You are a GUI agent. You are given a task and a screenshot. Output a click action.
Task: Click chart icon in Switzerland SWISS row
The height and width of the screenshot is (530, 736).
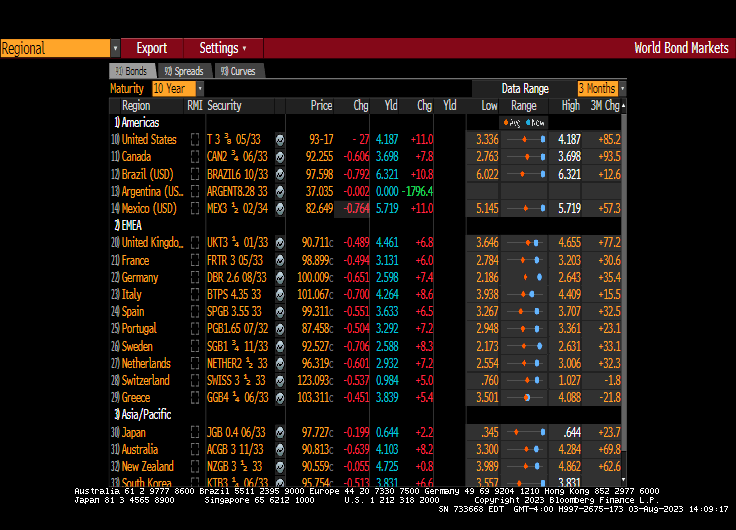(x=280, y=380)
